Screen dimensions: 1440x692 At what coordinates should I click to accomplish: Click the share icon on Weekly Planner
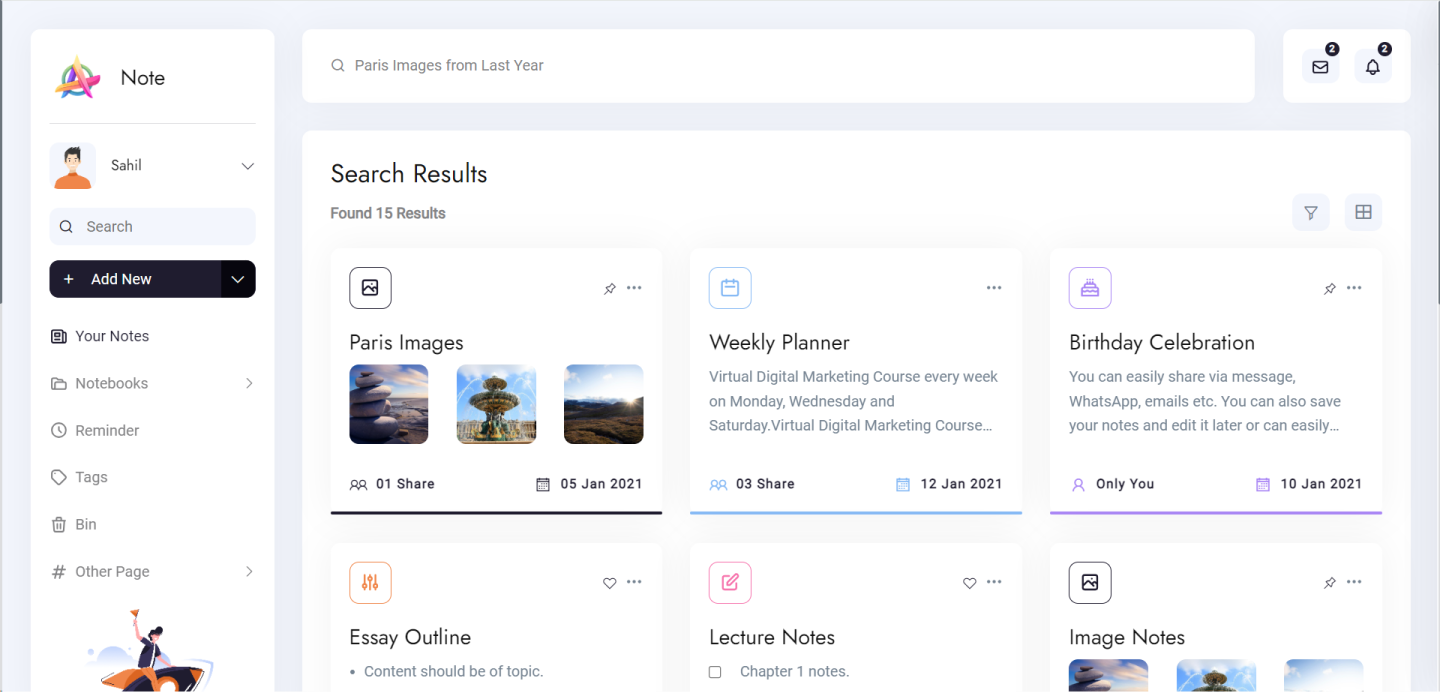(718, 485)
